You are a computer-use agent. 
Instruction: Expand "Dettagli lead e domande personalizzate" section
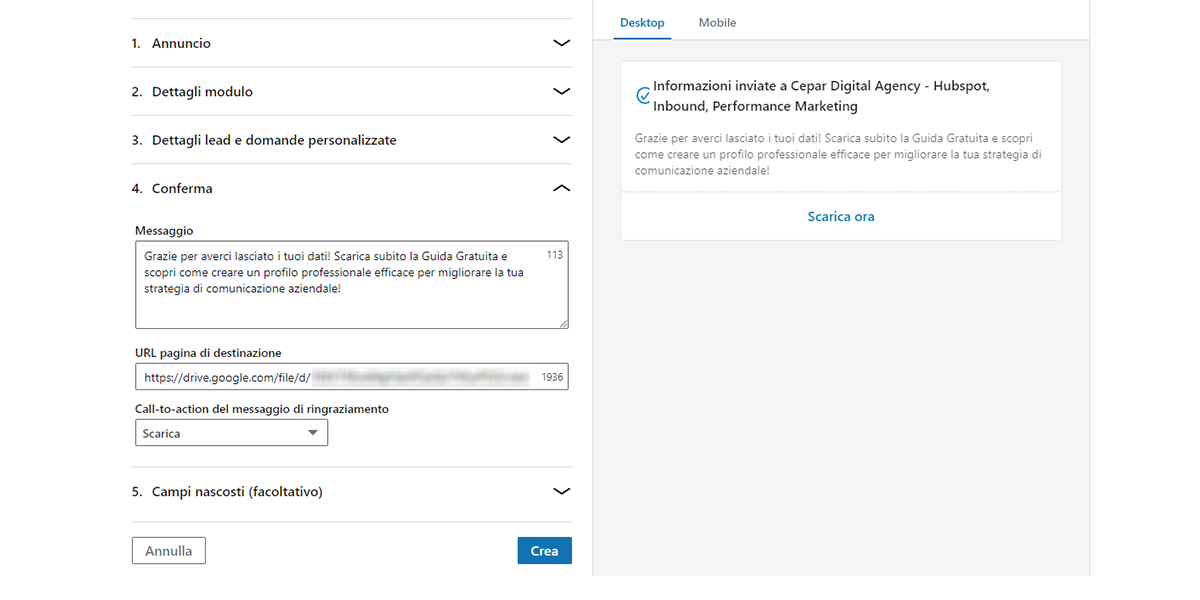click(561, 140)
